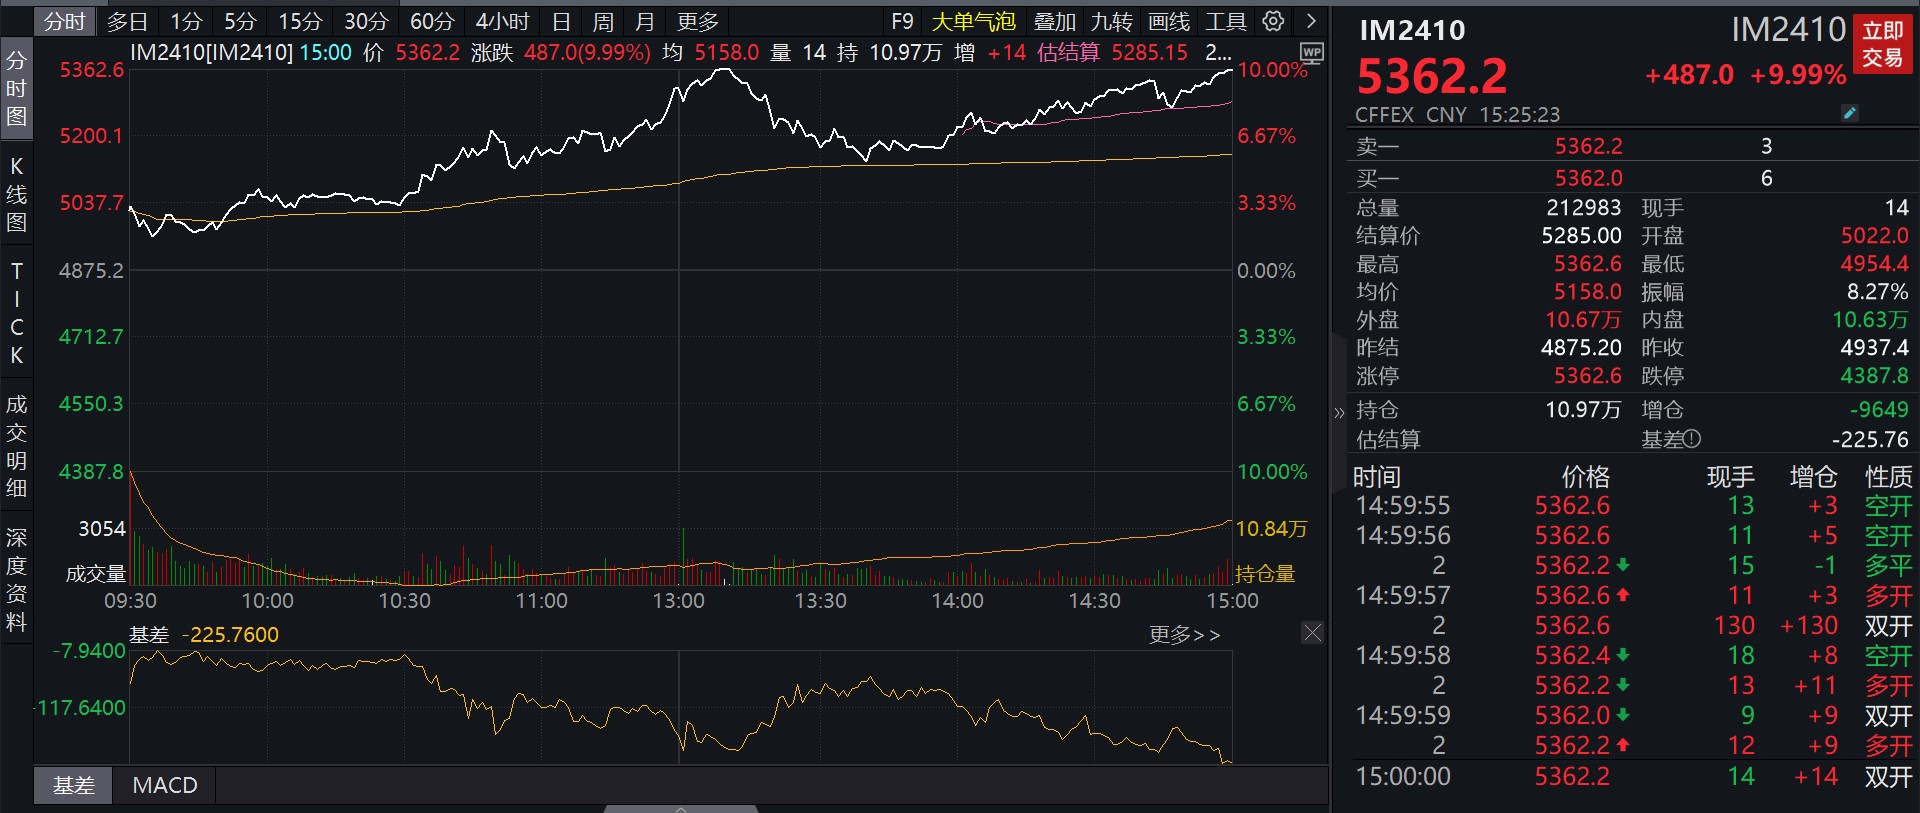Expand more toolbar options with > arrow
The width and height of the screenshot is (1920, 813).
(1311, 21)
